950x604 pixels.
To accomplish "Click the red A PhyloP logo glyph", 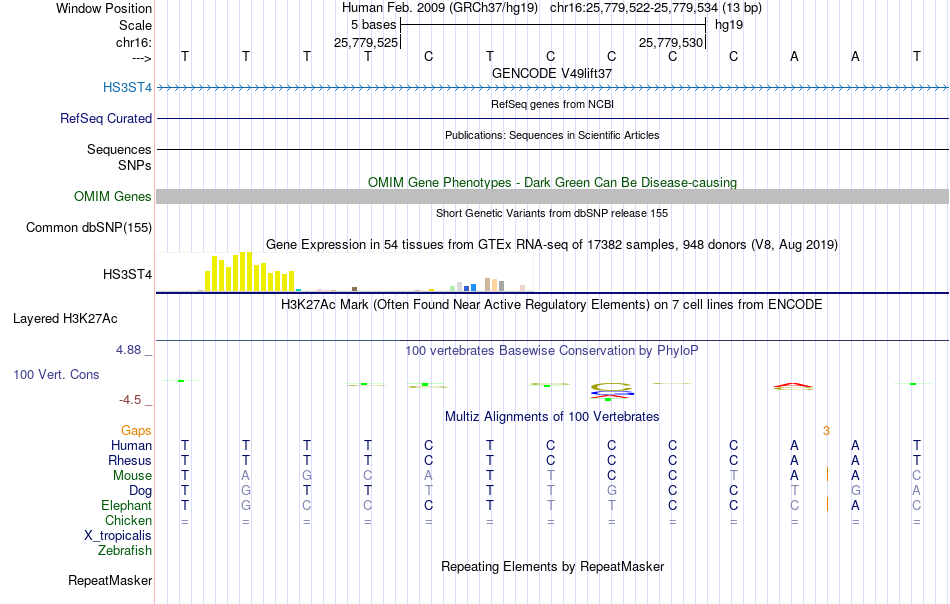I will click(793, 385).
